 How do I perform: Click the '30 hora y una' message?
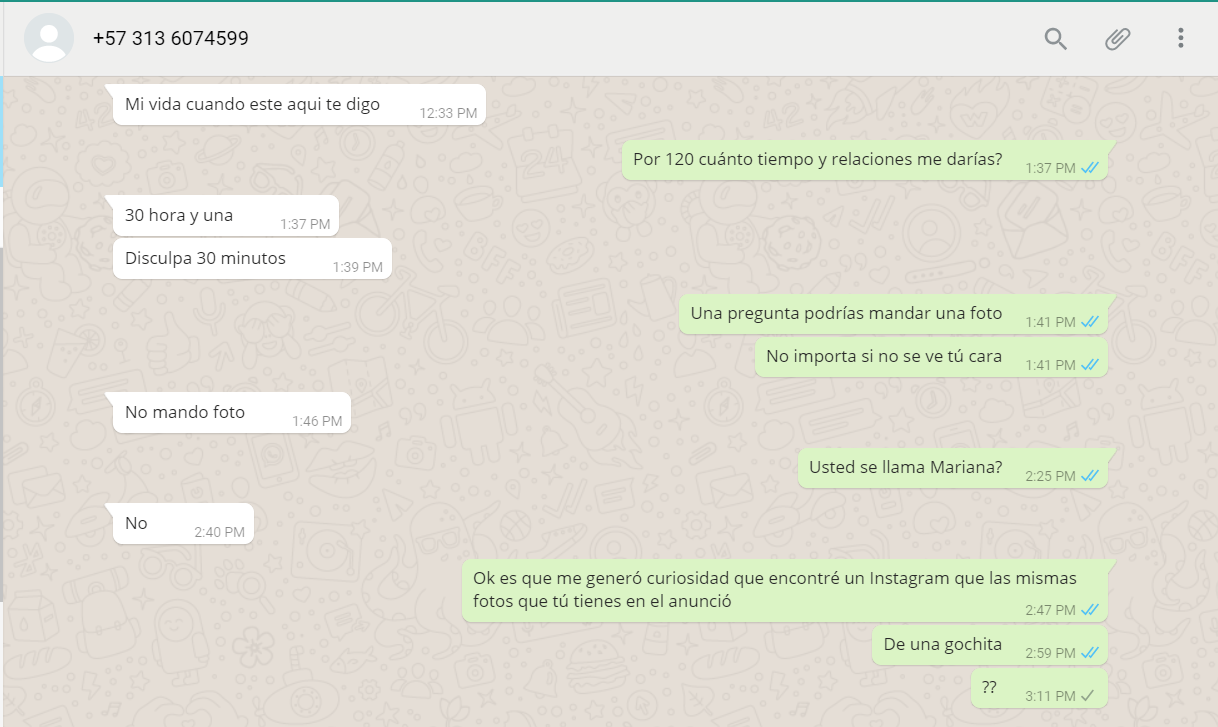click(226, 216)
